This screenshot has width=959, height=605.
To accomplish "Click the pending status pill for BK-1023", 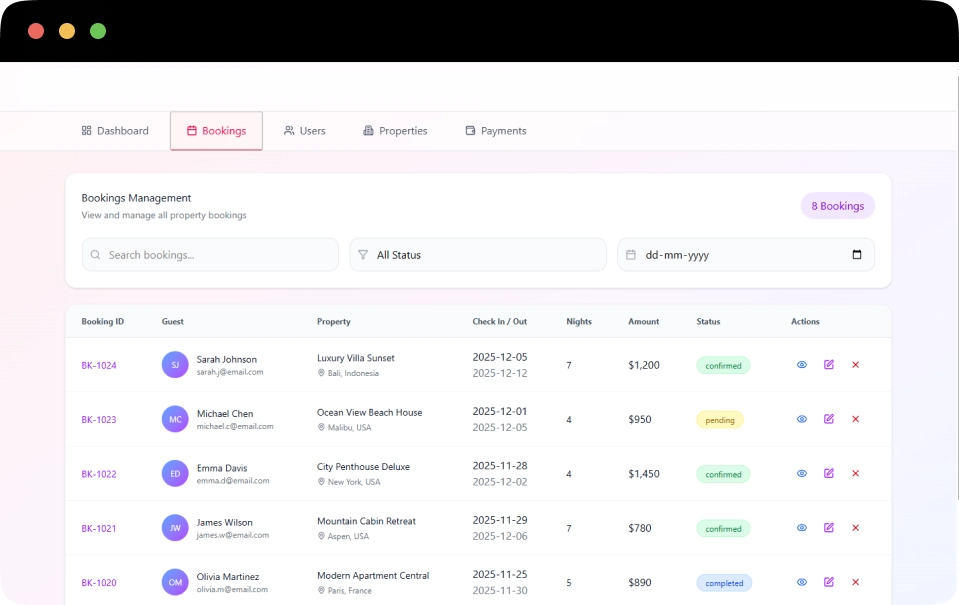I will (x=720, y=419).
